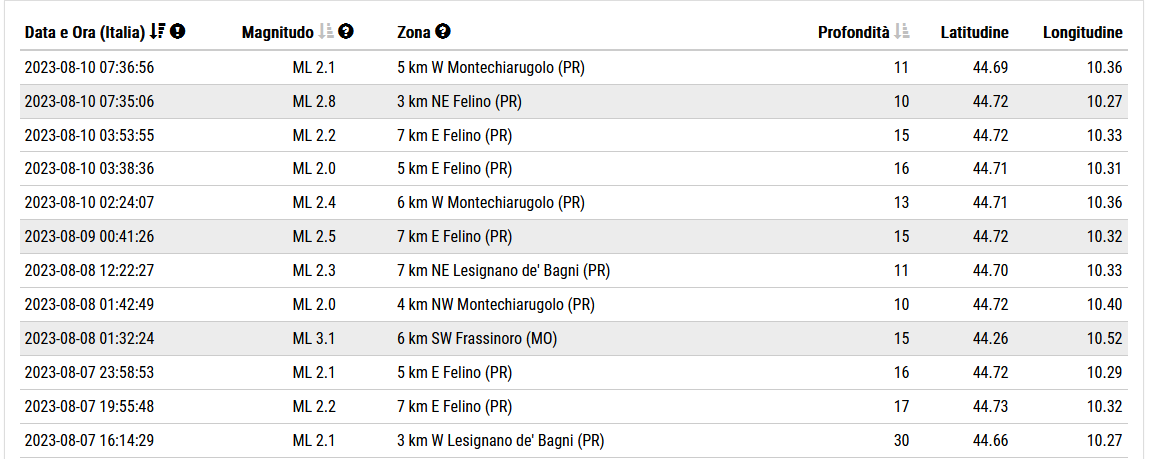Select the 2023-08-10 03:53:55 event row
This screenshot has height=469, width=1149.
coord(89,136)
